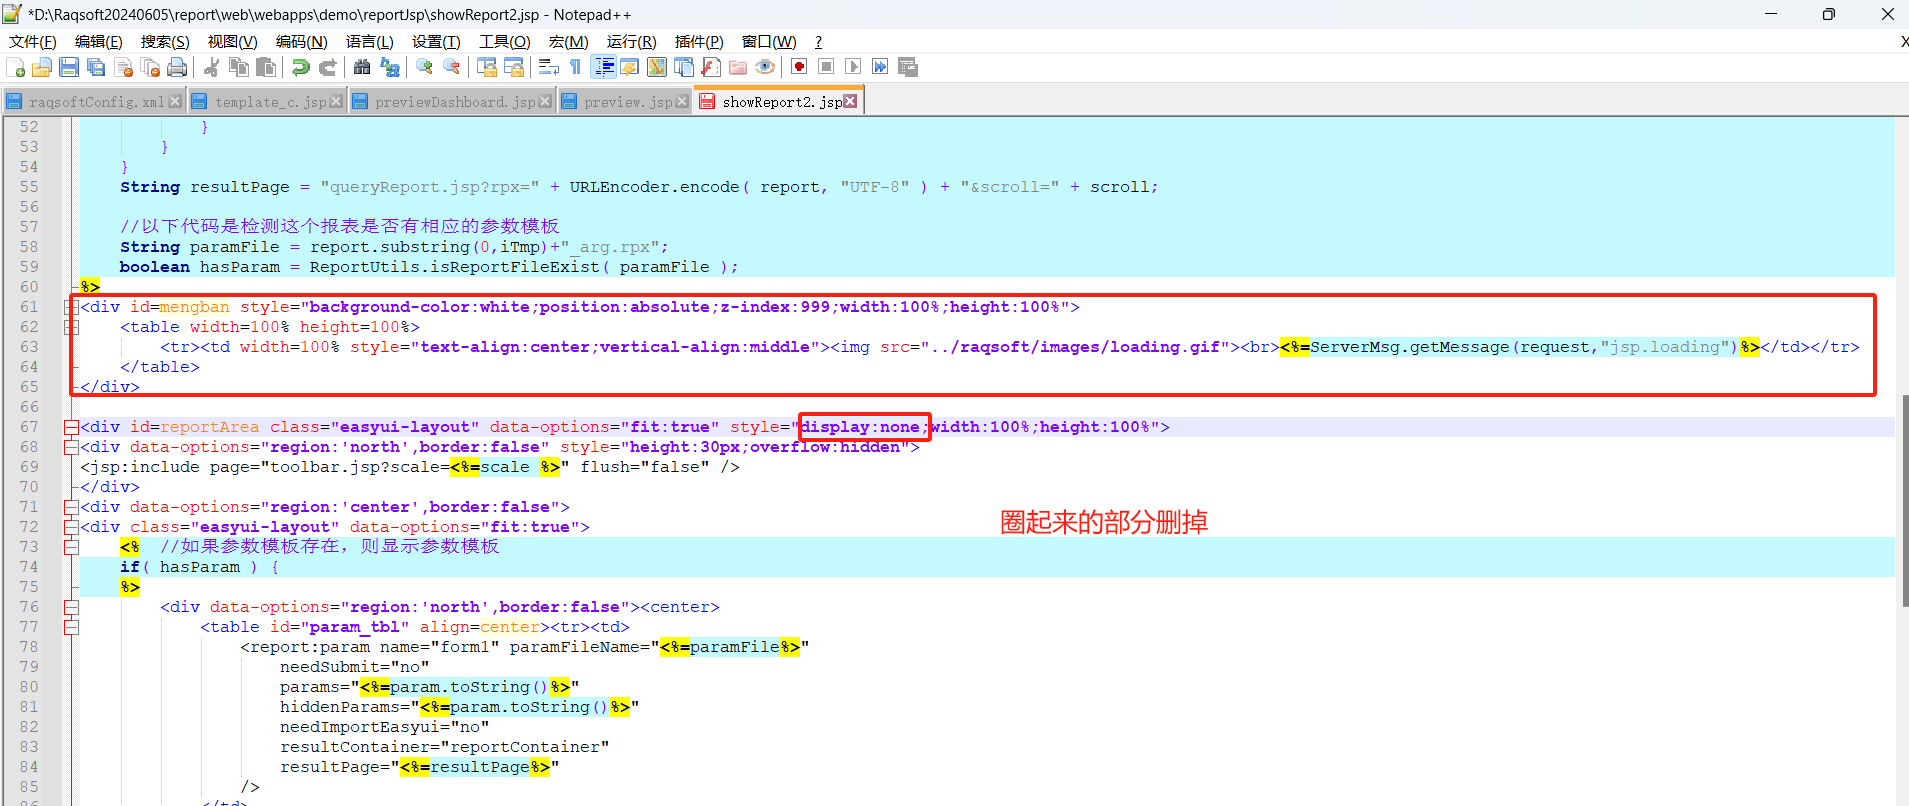The width and height of the screenshot is (1909, 806).
Task: Open the 语言(L) menu
Action: (x=370, y=41)
